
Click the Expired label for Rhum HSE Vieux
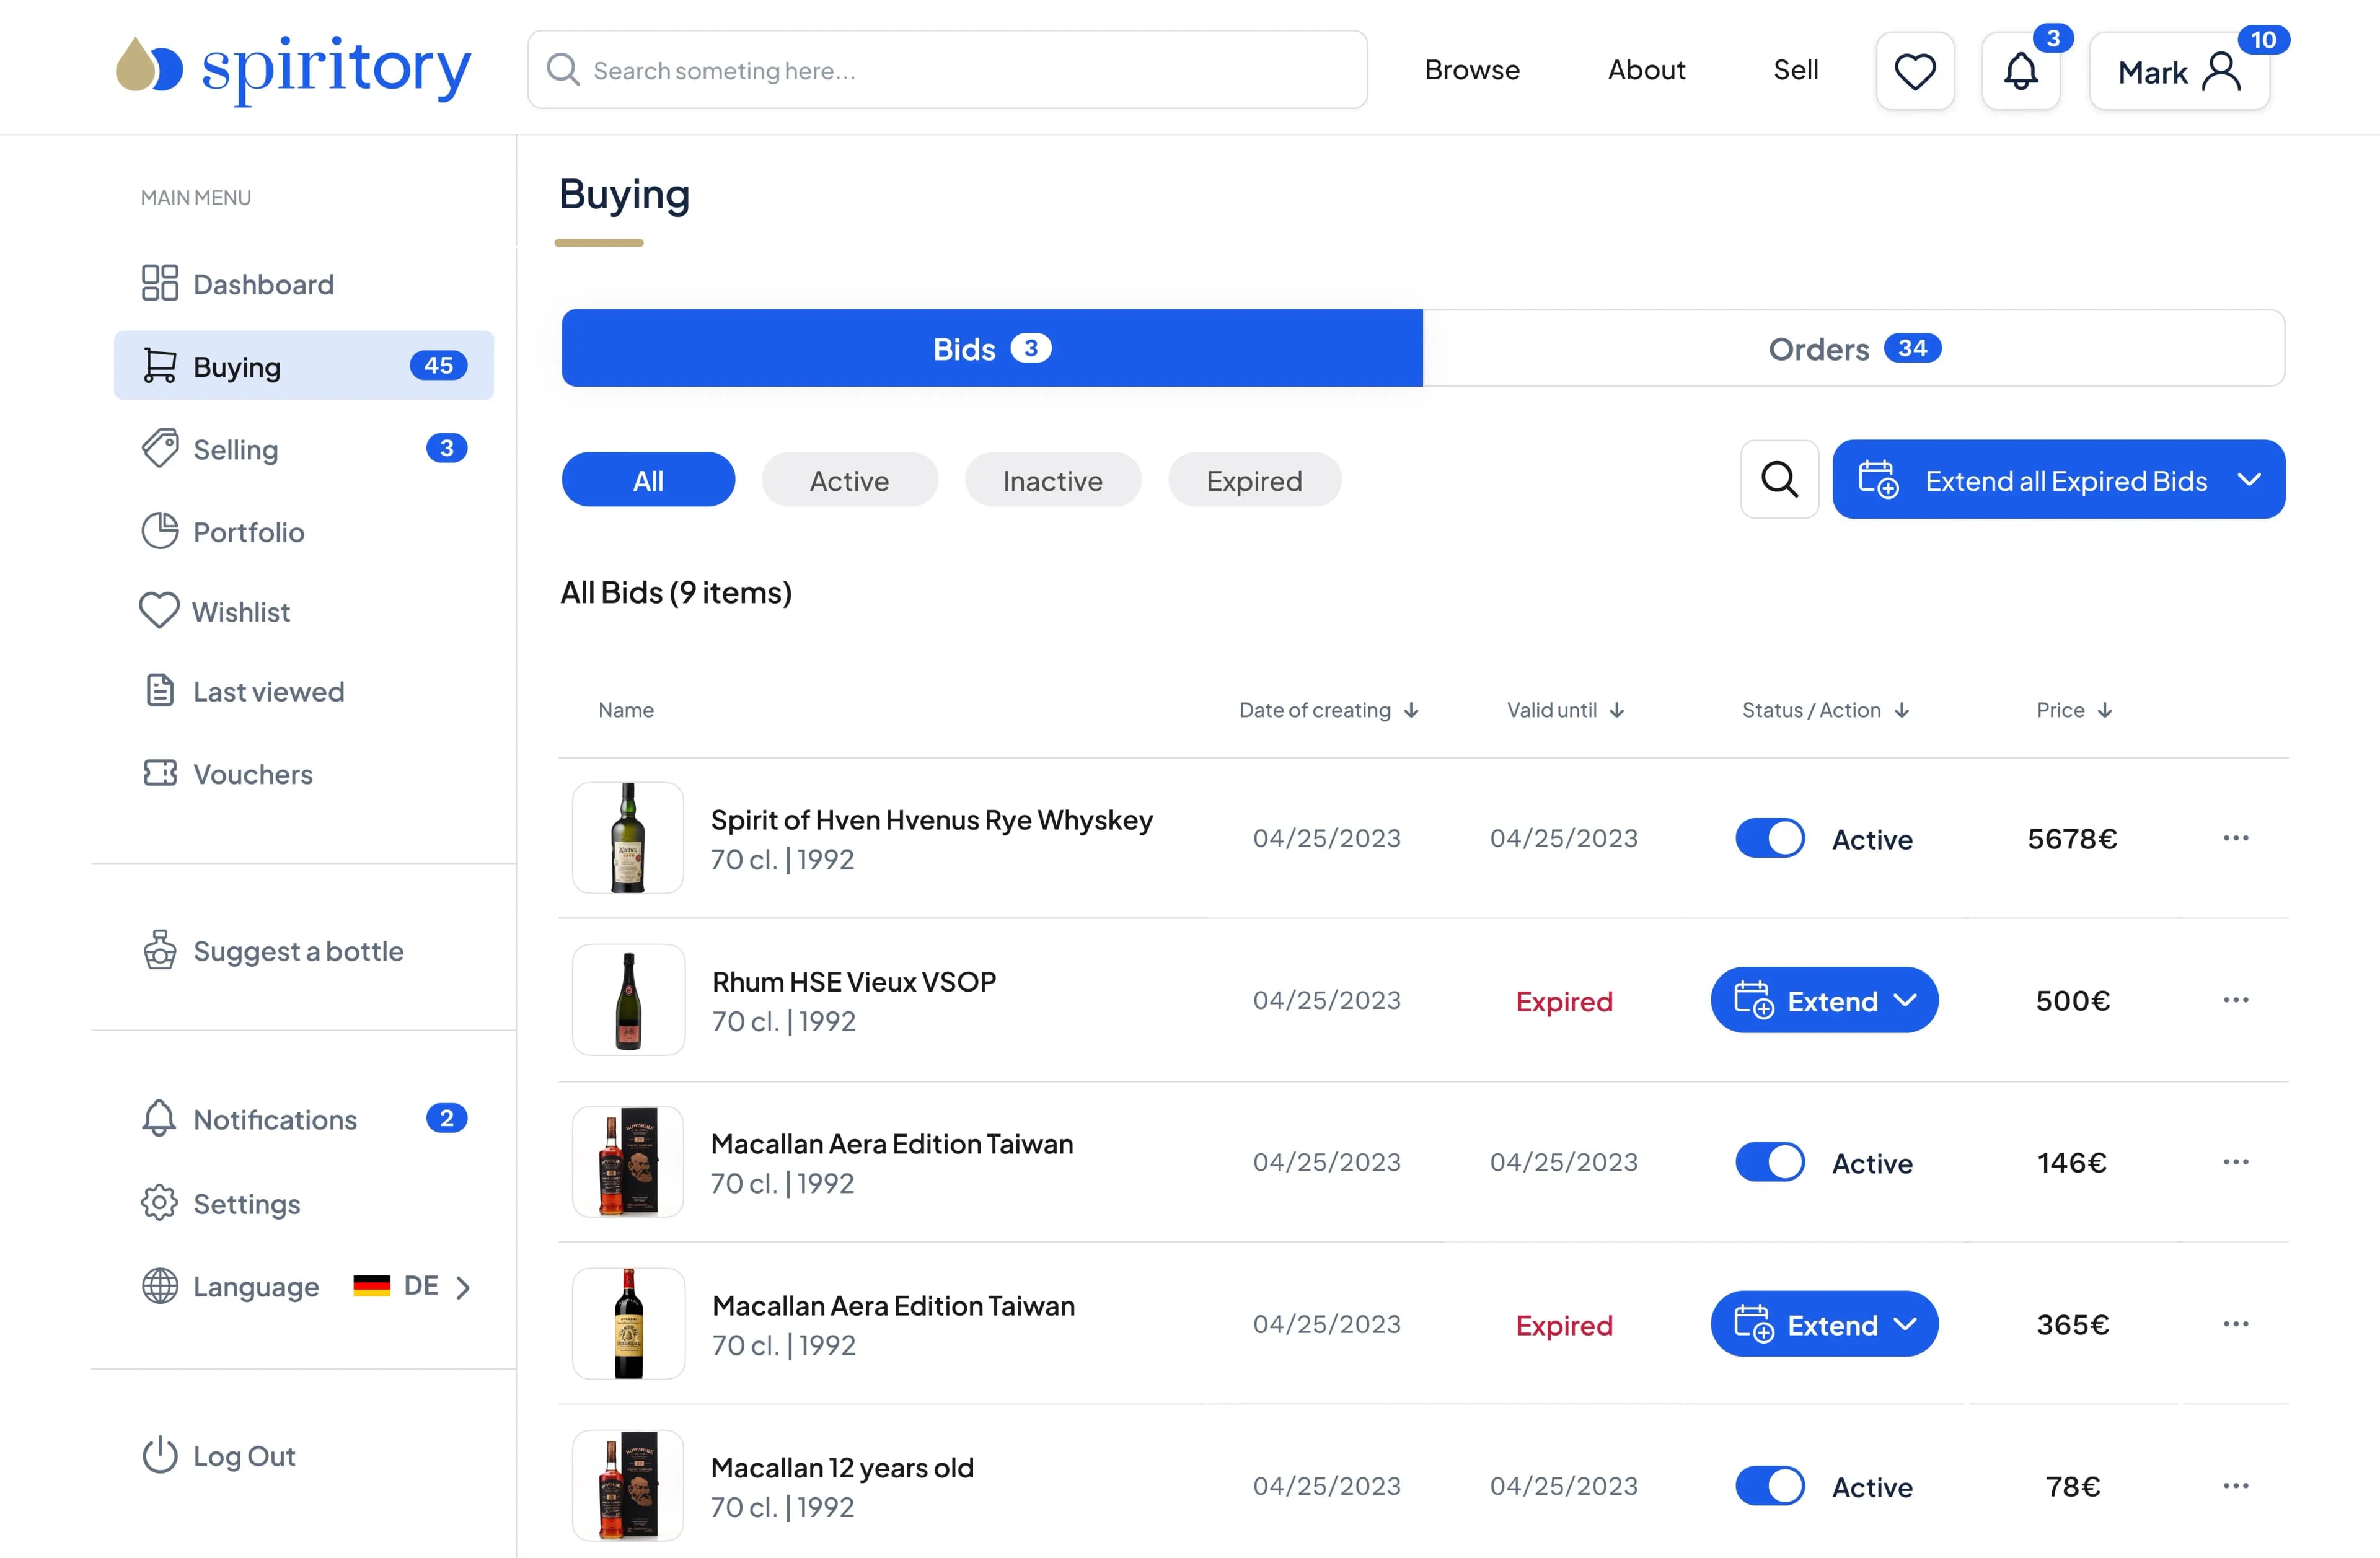pos(1564,1001)
